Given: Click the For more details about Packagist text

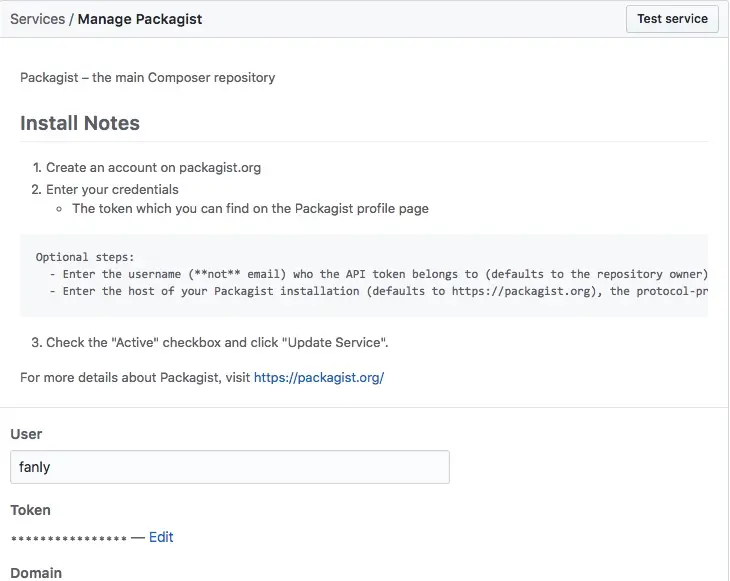Looking at the screenshot, I should 135,378.
